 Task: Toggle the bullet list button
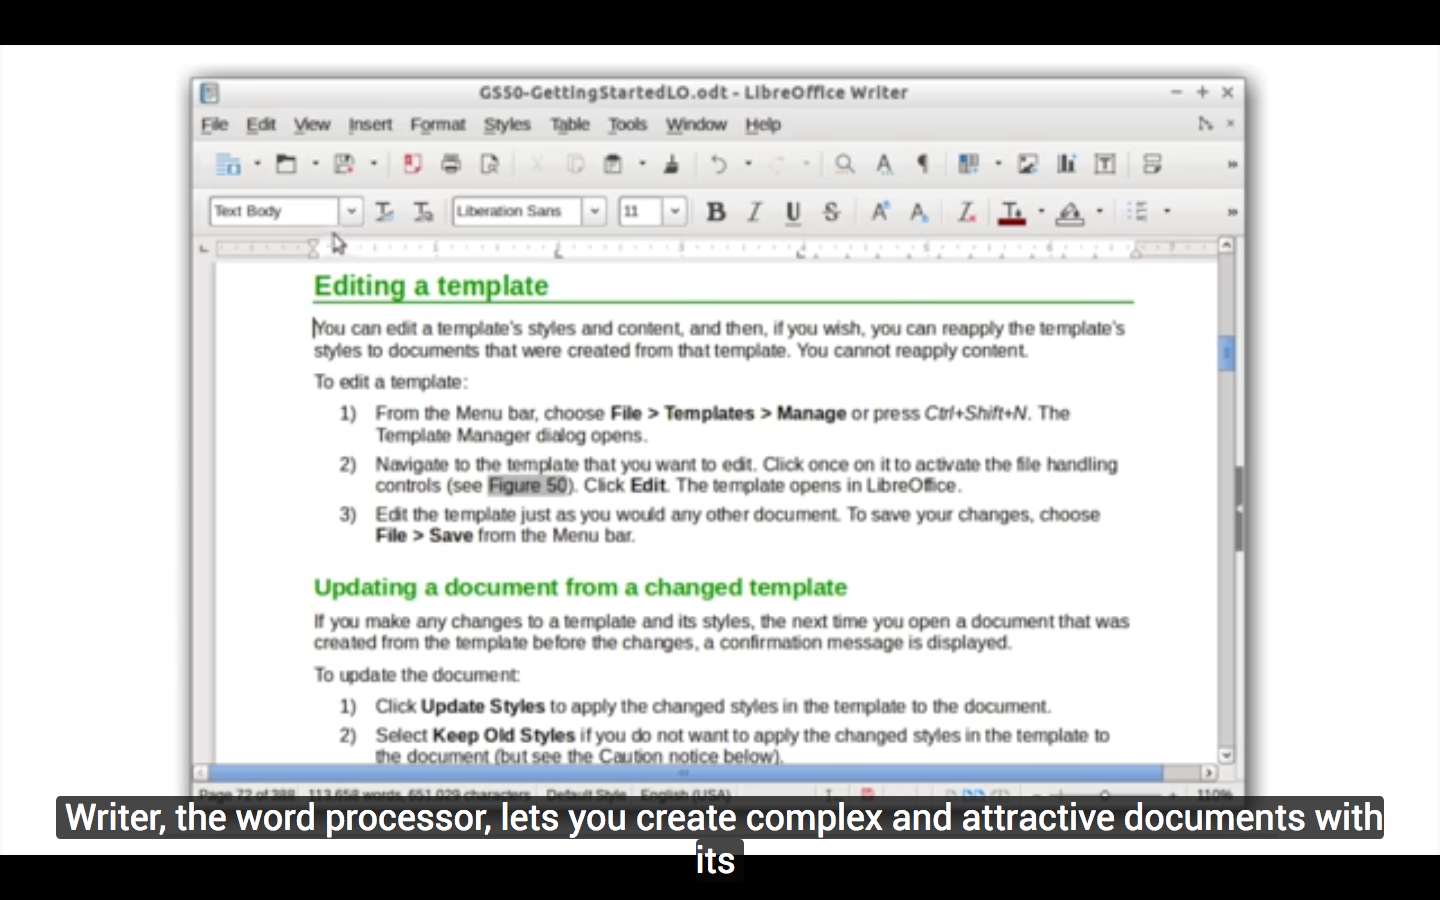click(1137, 212)
